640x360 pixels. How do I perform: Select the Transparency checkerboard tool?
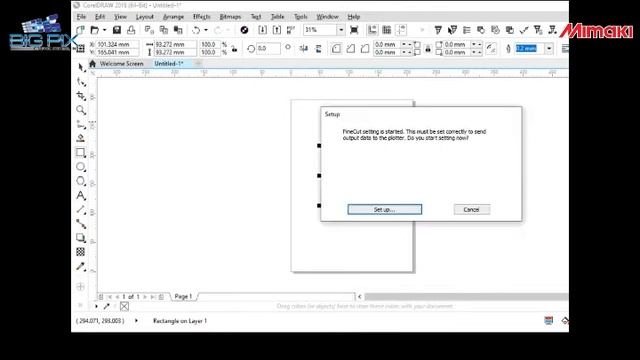(x=81, y=252)
